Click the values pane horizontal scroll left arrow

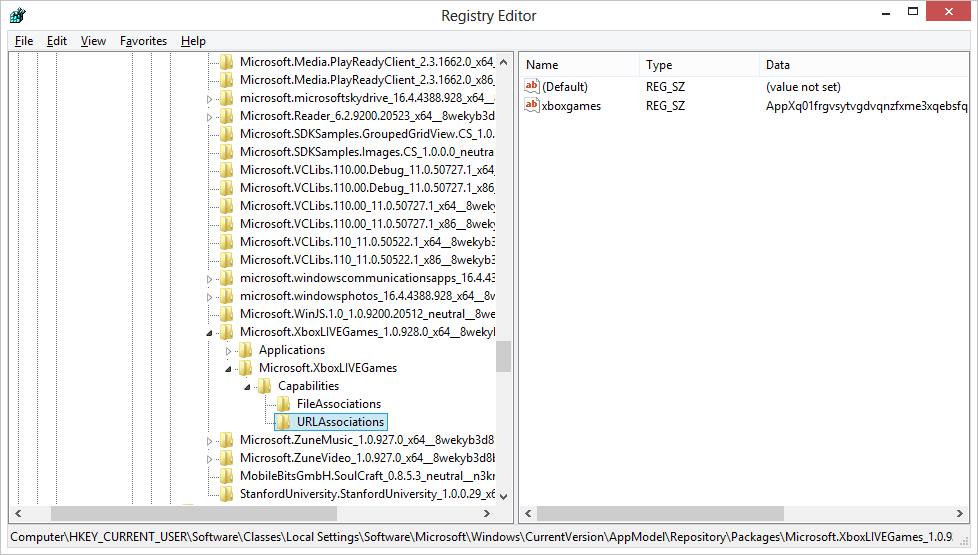coord(528,513)
